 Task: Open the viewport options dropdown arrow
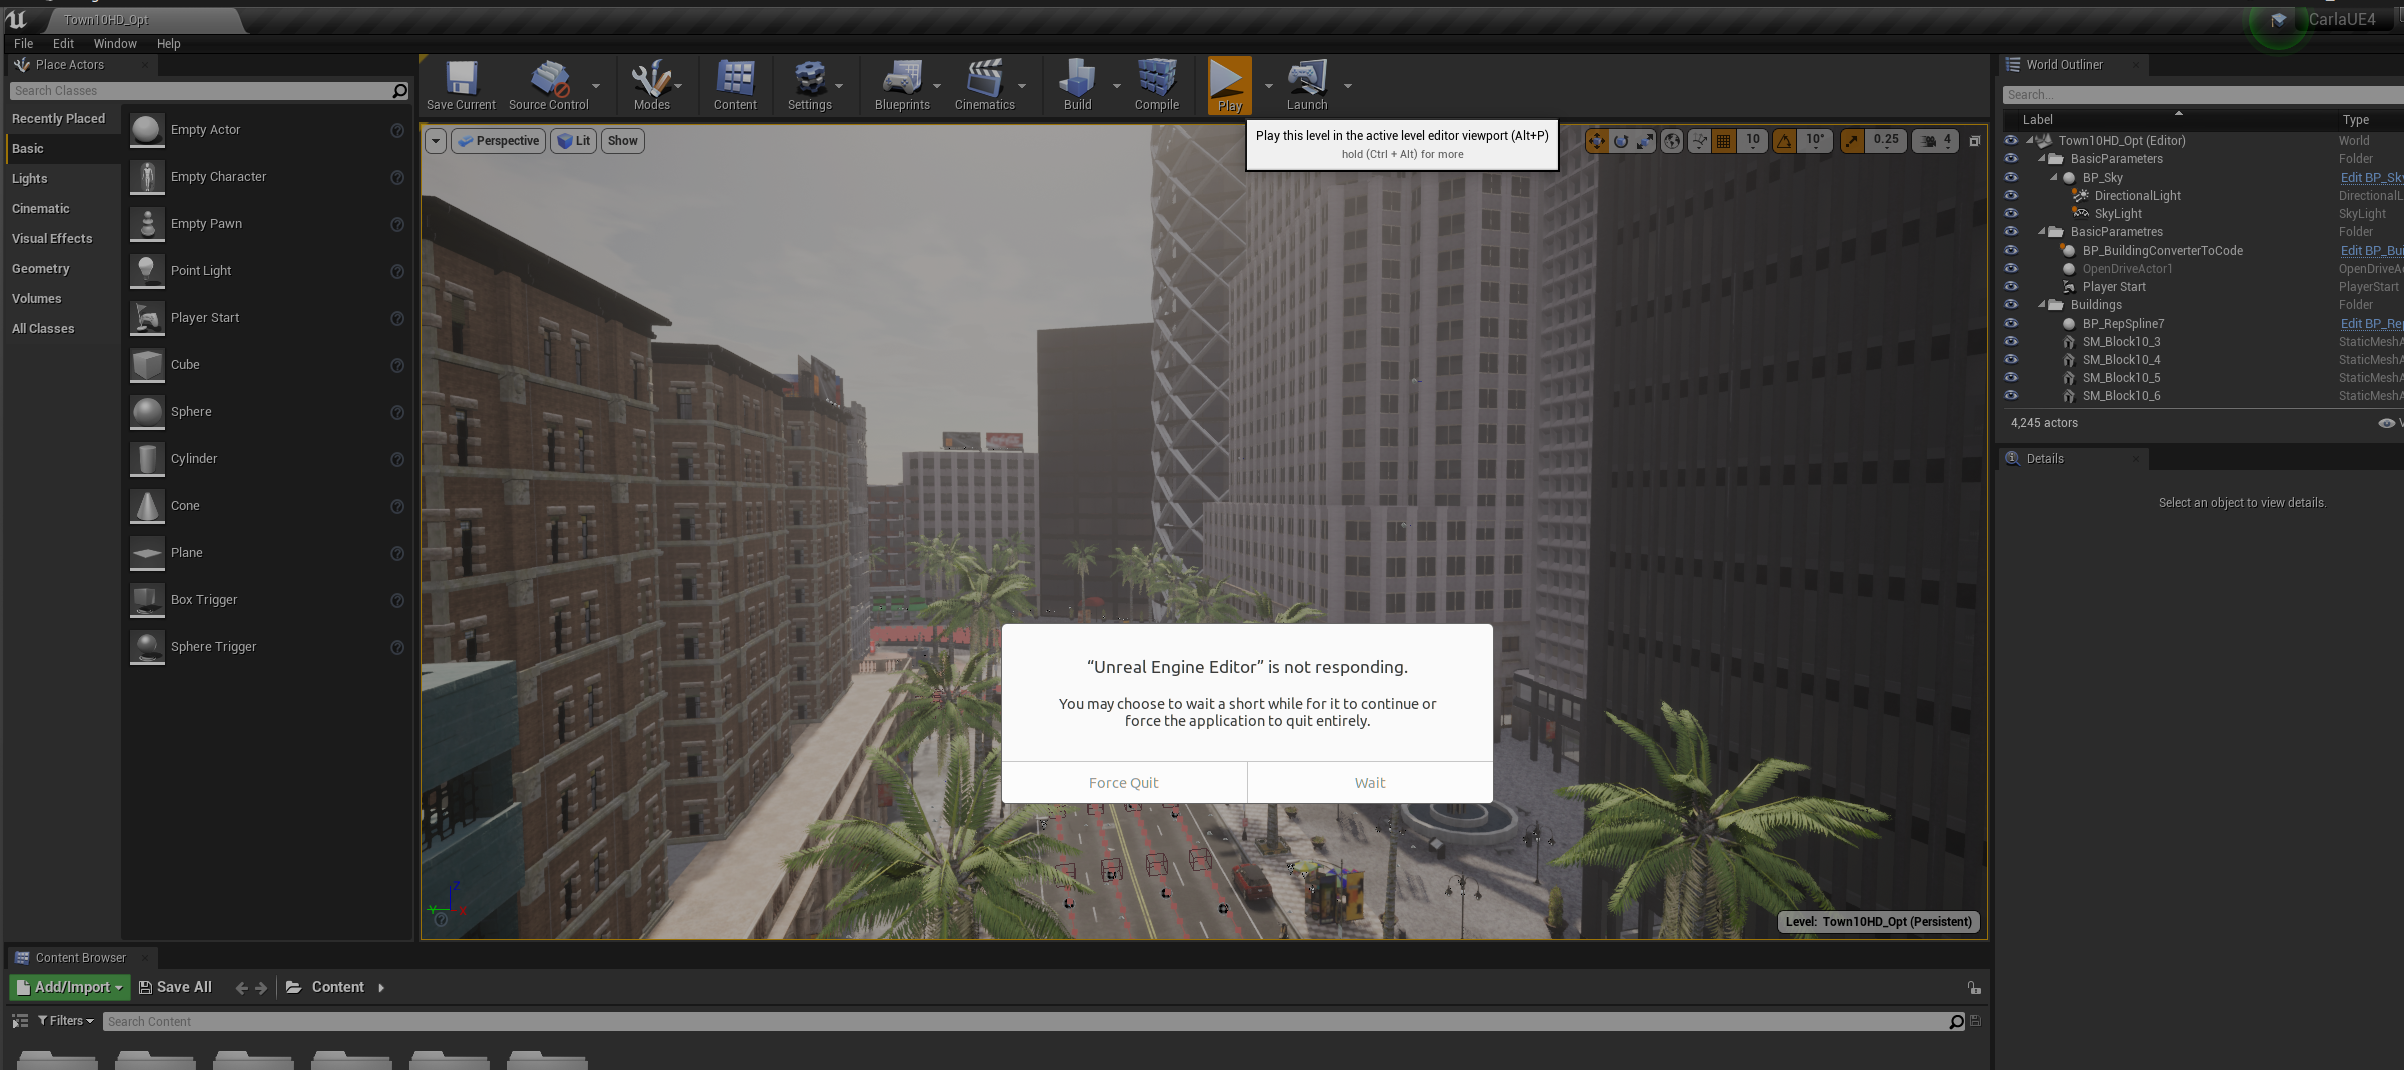tap(436, 141)
